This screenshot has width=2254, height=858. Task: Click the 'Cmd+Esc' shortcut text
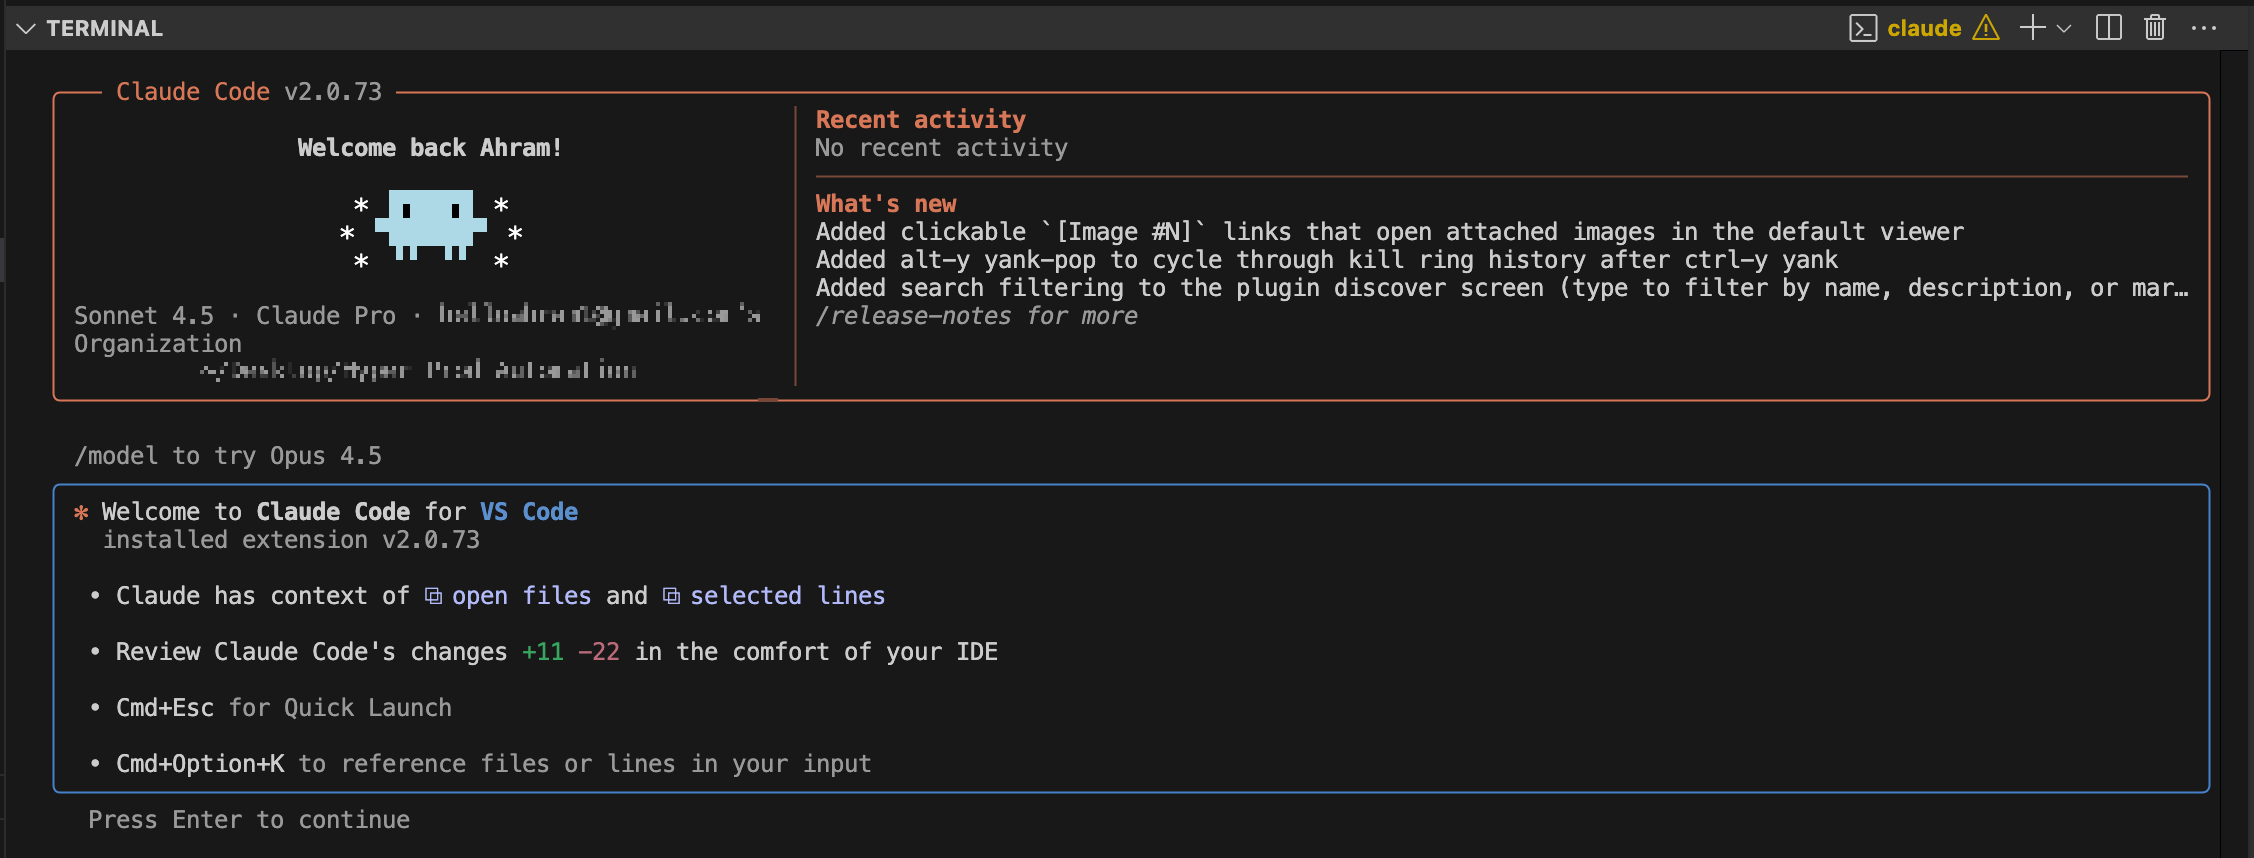165,708
